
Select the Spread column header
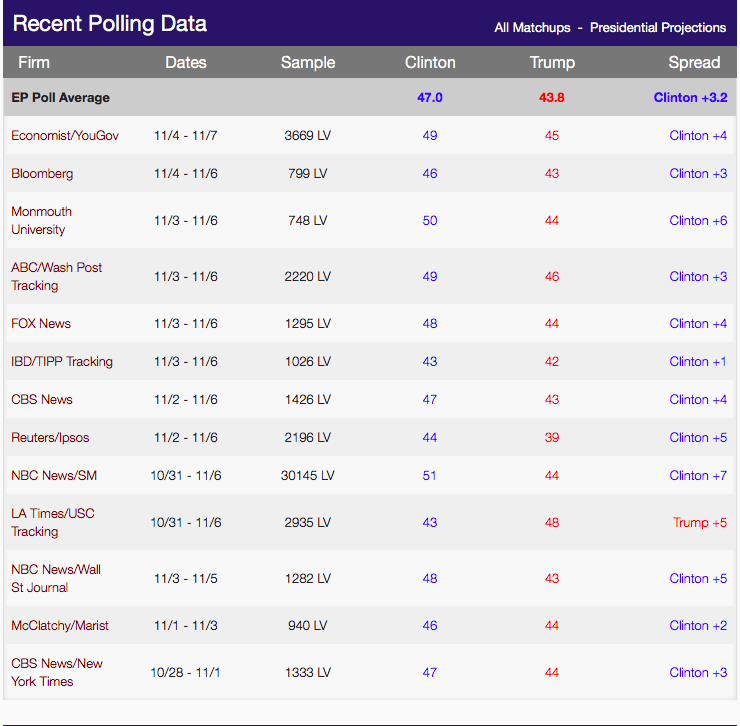[x=694, y=62]
